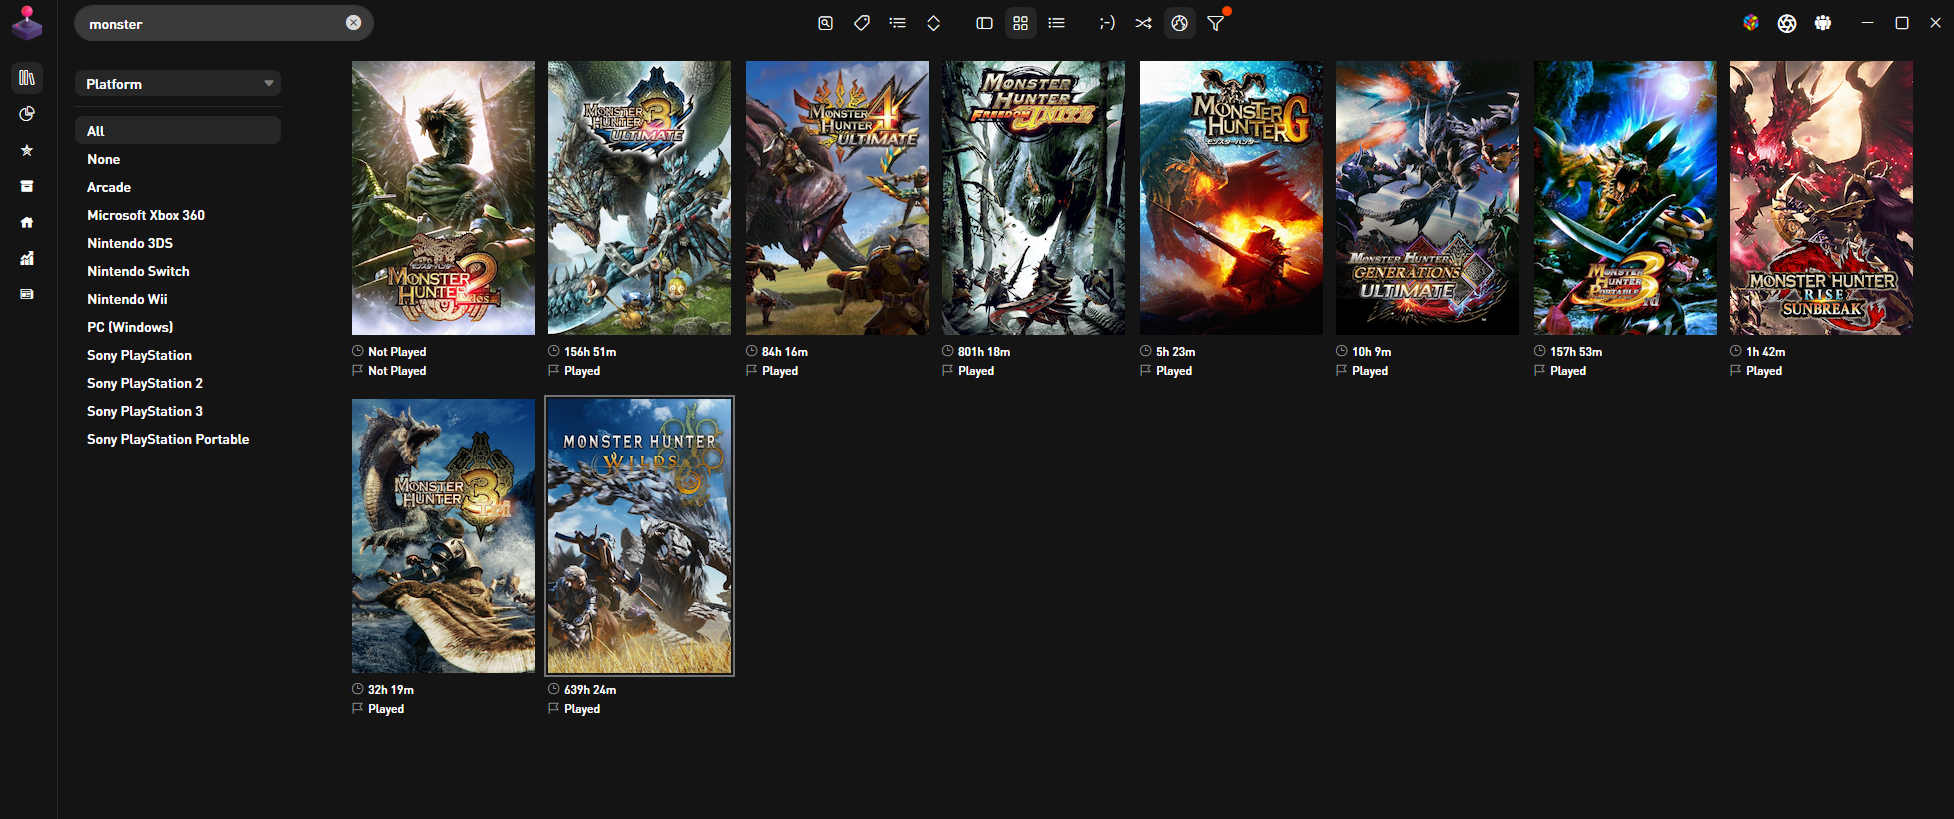Click the white figure icon beside the aperture
This screenshot has height=819, width=1954.
coord(1823,23)
